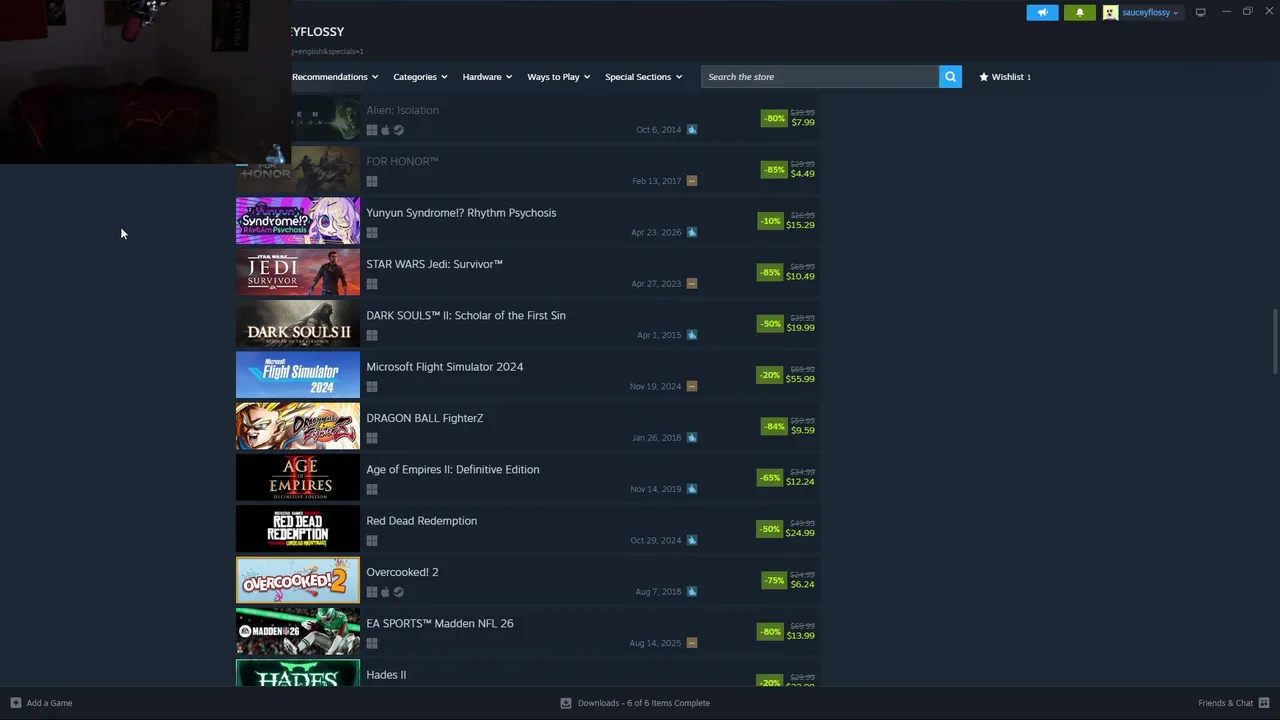Click the Jedi Survivor thumbnail

point(298,272)
